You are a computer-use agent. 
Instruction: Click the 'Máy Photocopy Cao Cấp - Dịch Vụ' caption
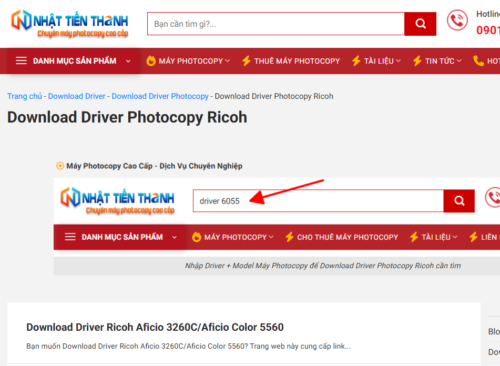(154, 166)
